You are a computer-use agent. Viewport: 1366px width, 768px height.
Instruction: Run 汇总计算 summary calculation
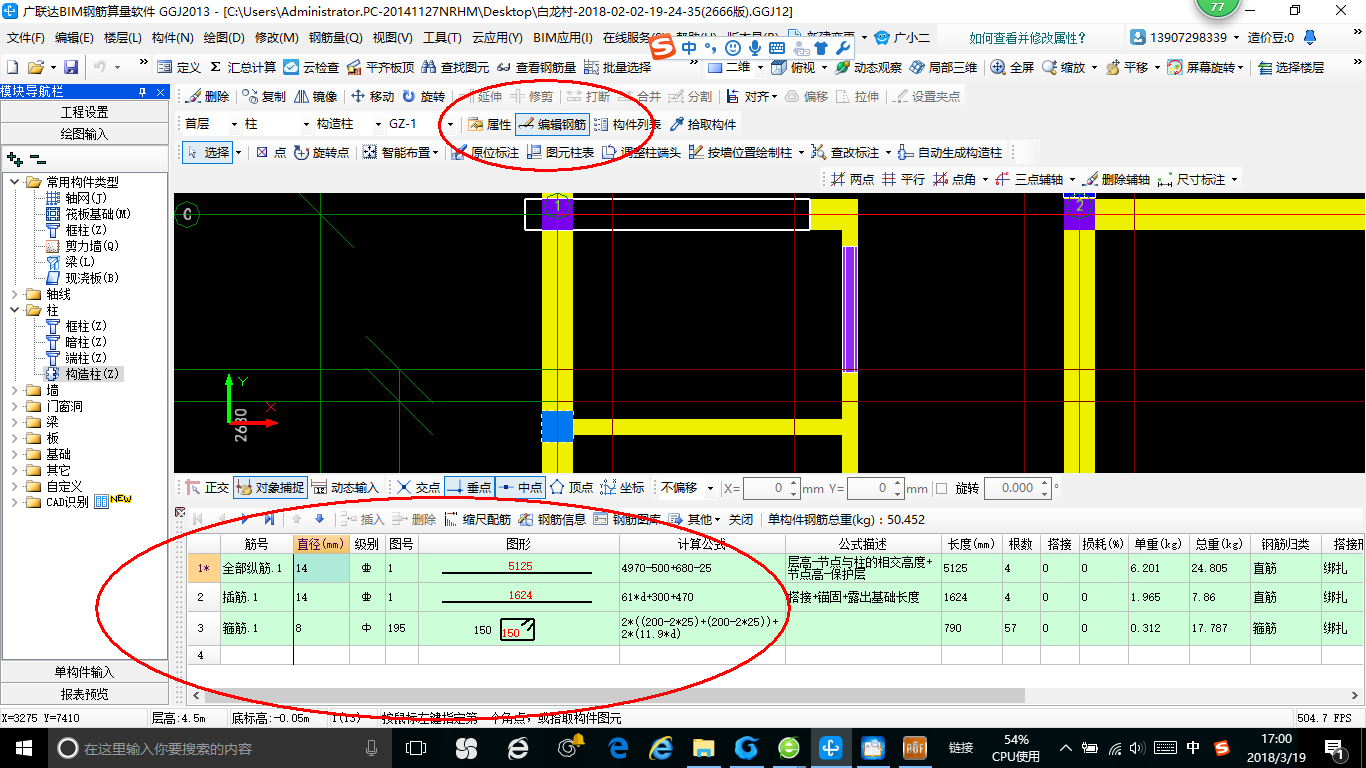pos(241,67)
